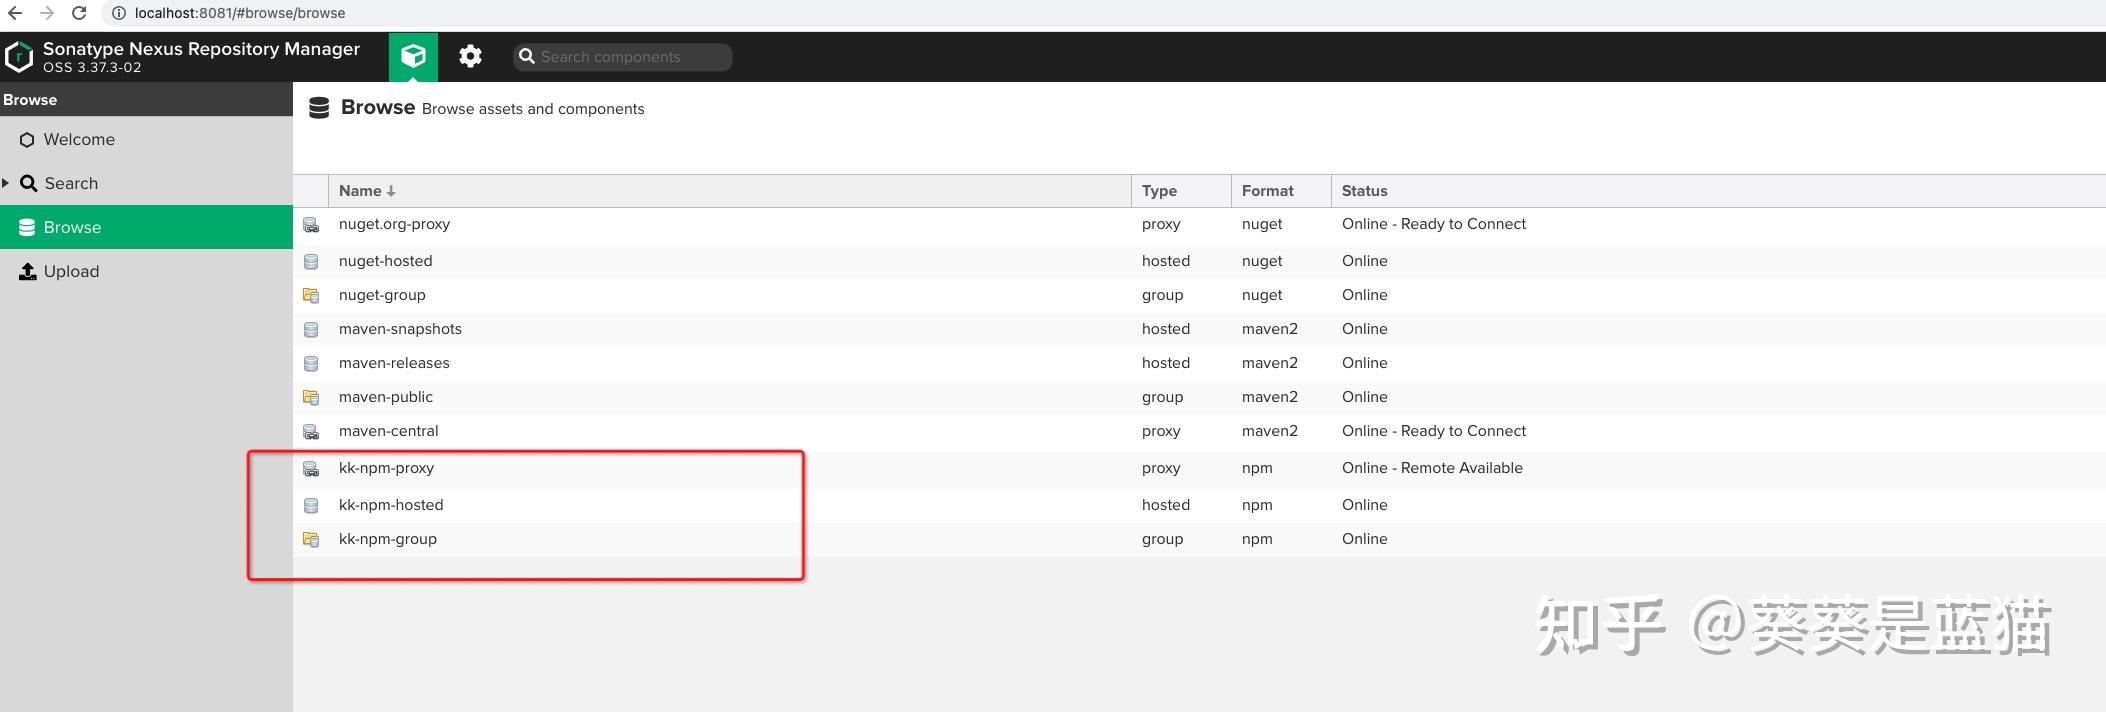
Task: Expand the Search tree arrow in sidebar
Action: 6,183
